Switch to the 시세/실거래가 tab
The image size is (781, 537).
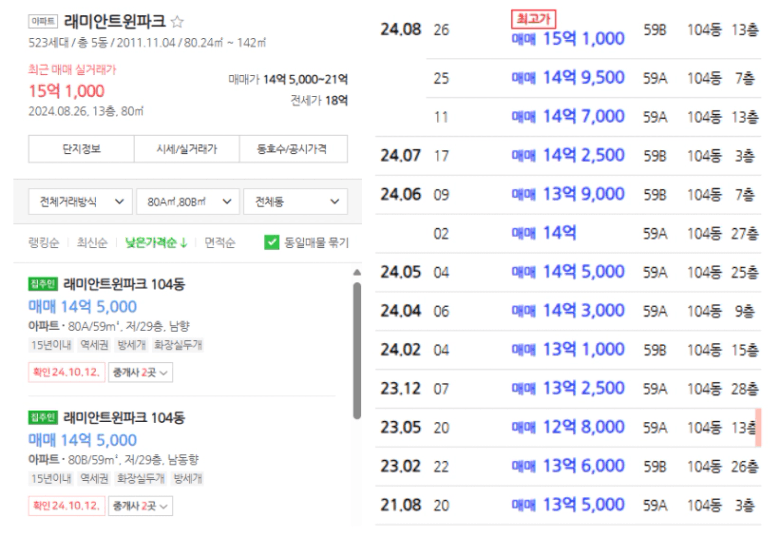pos(187,149)
